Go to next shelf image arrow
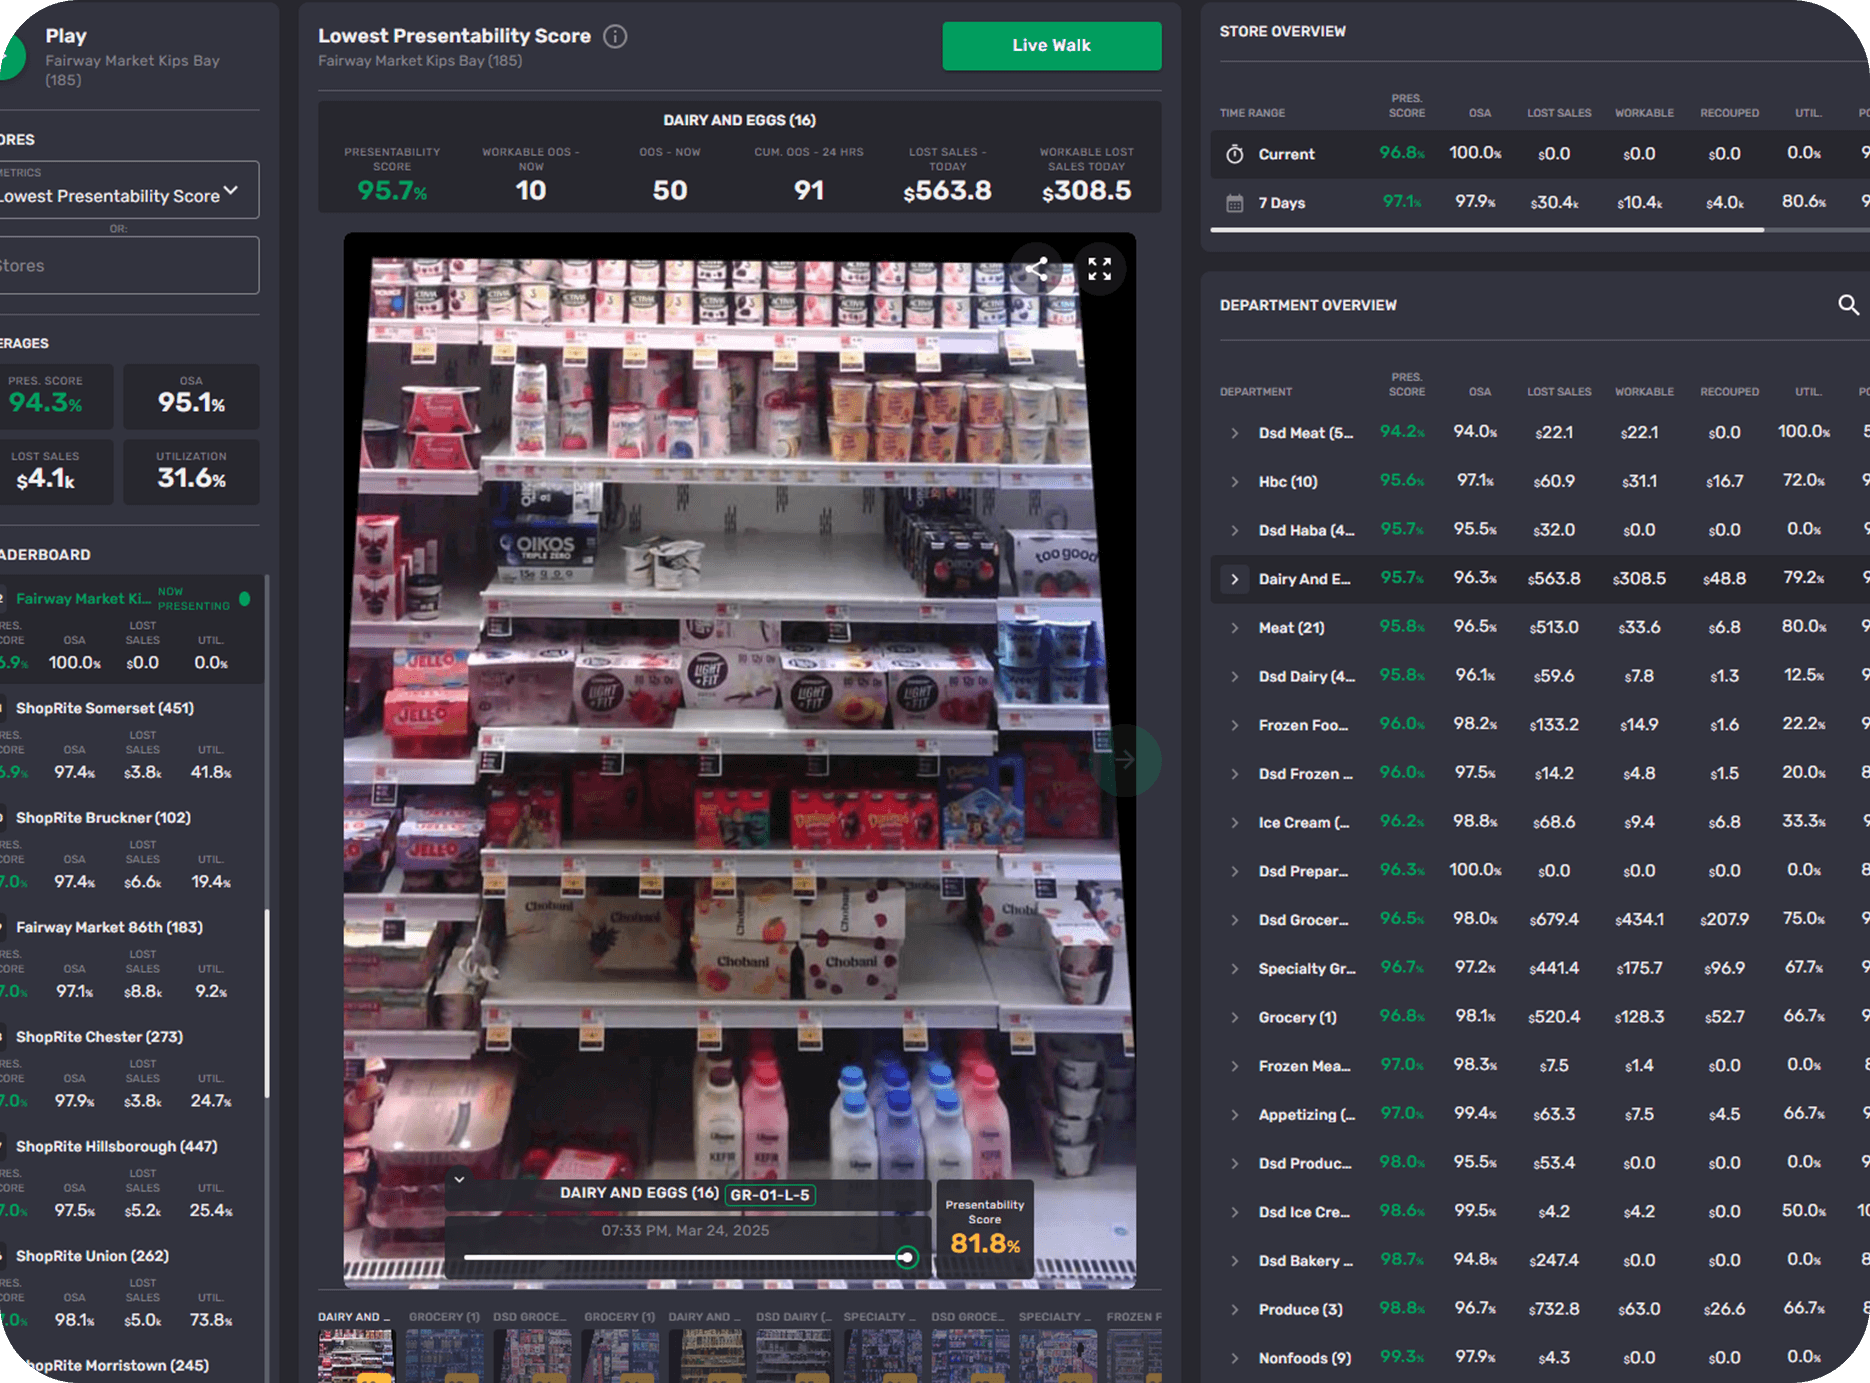This screenshot has height=1383, width=1870. point(1126,760)
